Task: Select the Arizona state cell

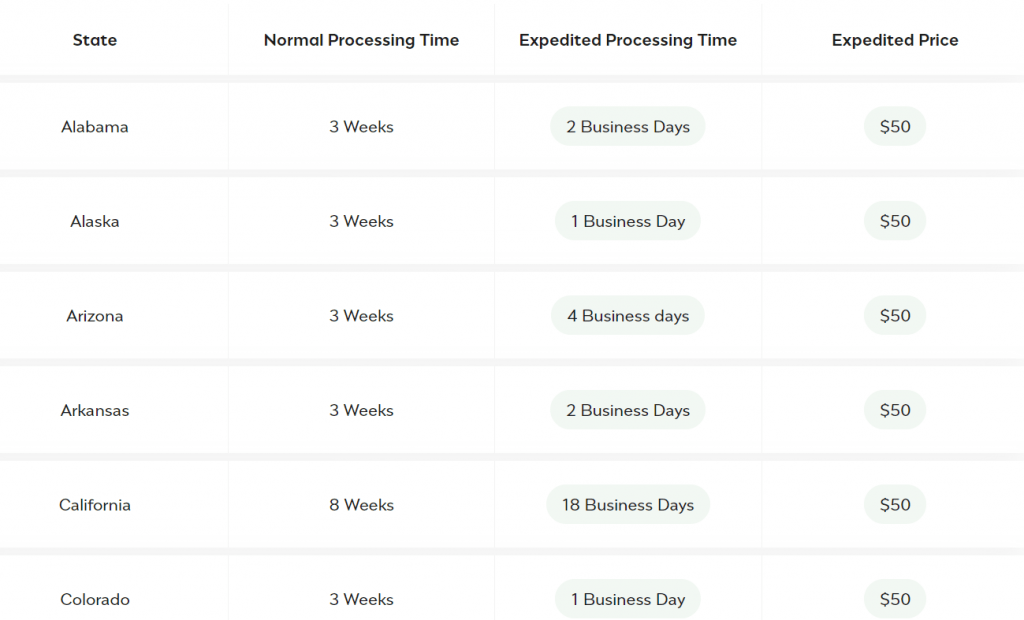Action: point(95,316)
